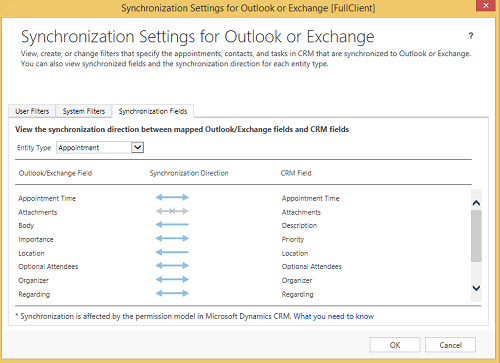Click the CRM Appointment Time field
Viewport: 500px width, 363px height.
point(311,198)
